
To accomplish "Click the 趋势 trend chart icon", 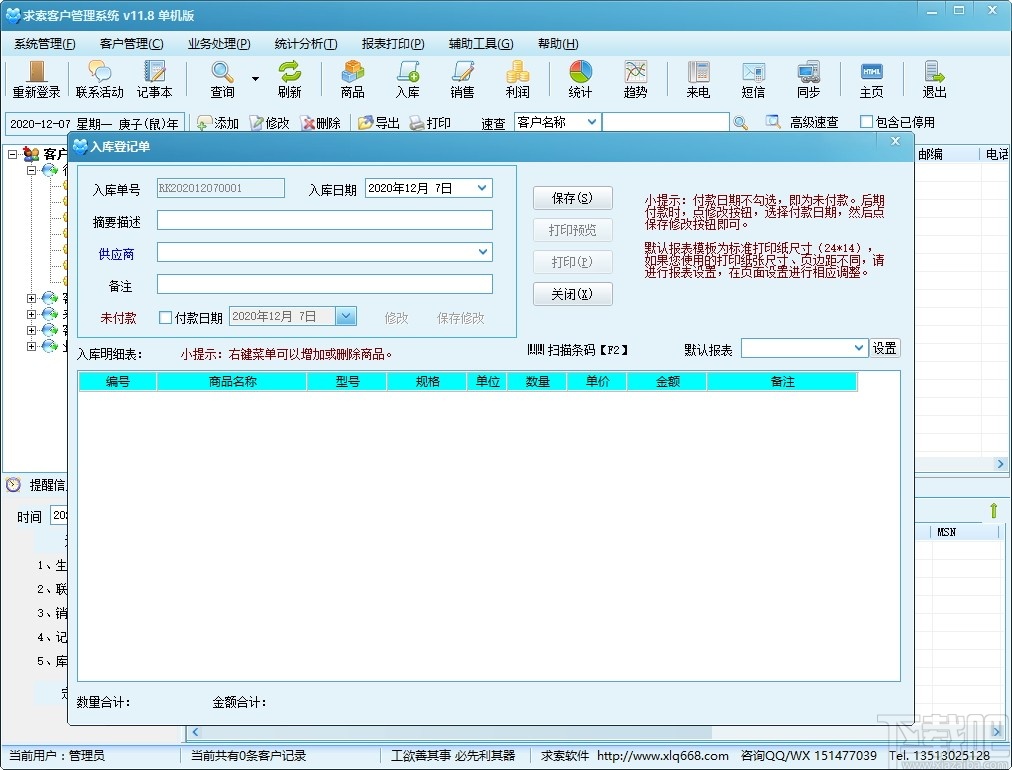I will pyautogui.click(x=635, y=79).
